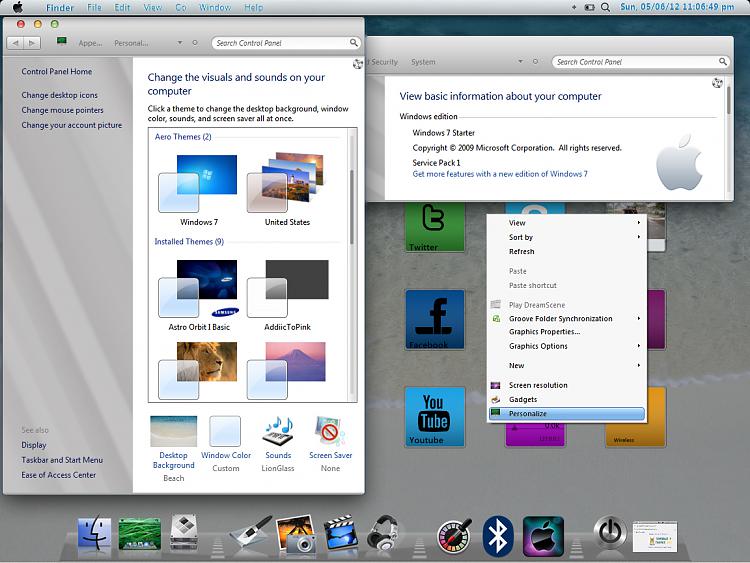The height and width of the screenshot is (563, 750).
Task: Choose Screen resolution in context menu
Action: 568,385
